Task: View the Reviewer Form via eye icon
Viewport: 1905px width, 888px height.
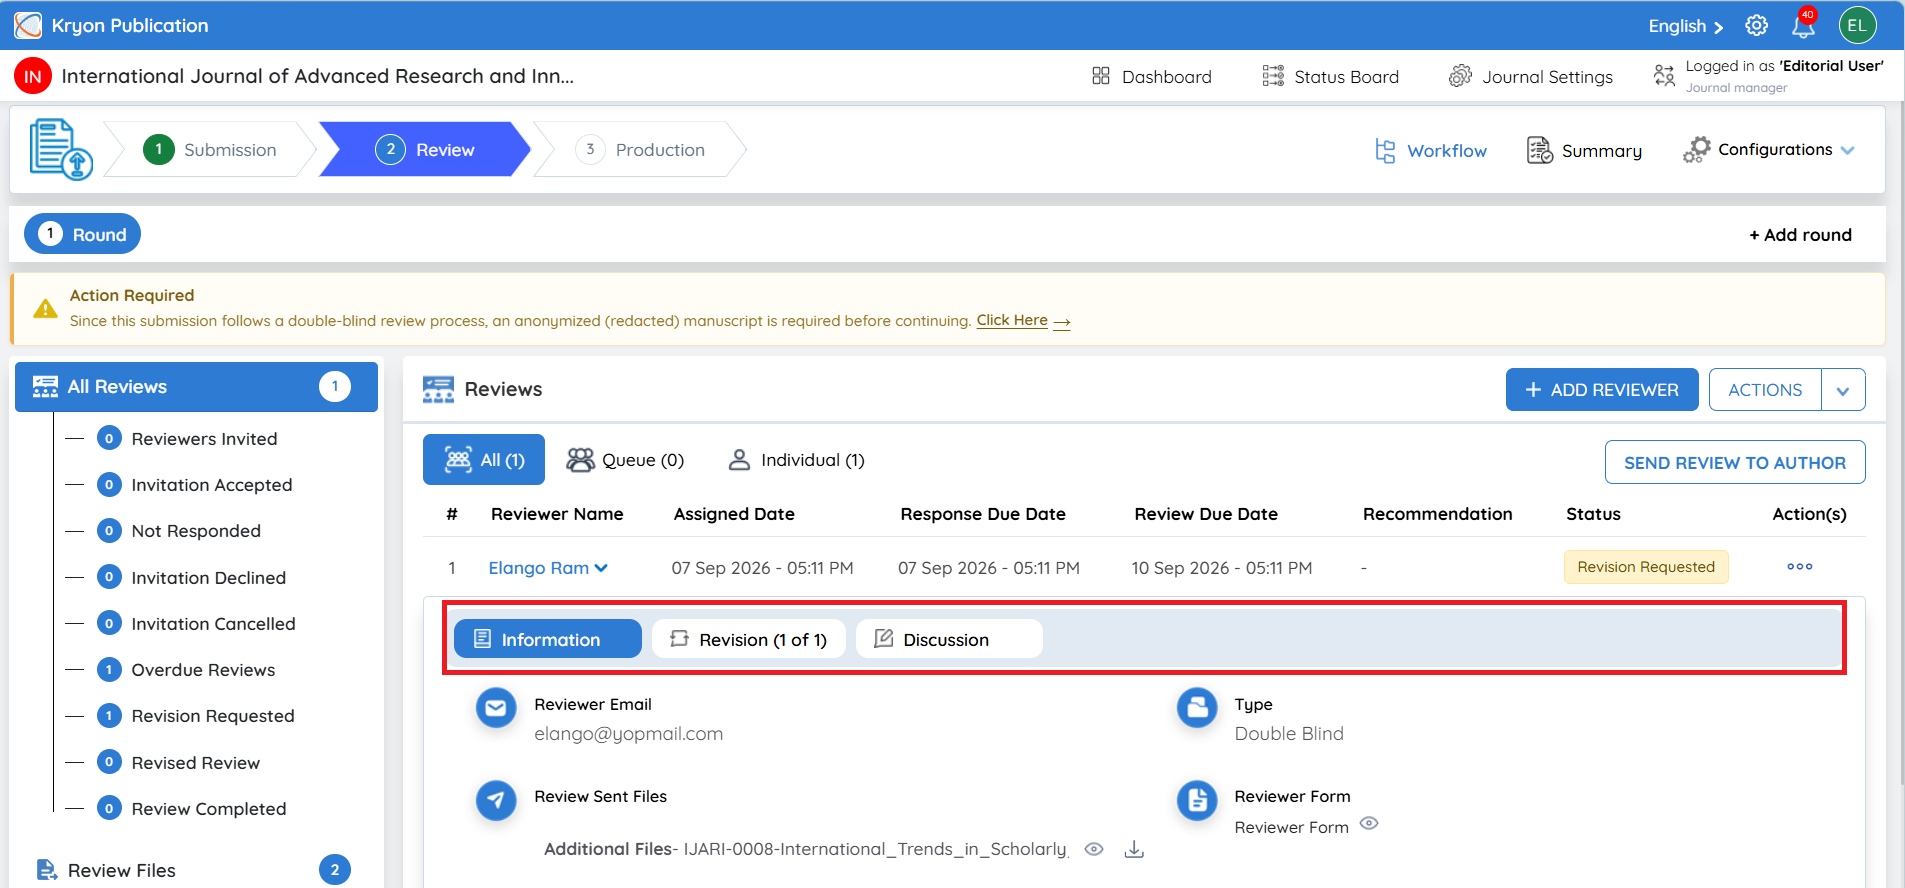Action: [1369, 823]
